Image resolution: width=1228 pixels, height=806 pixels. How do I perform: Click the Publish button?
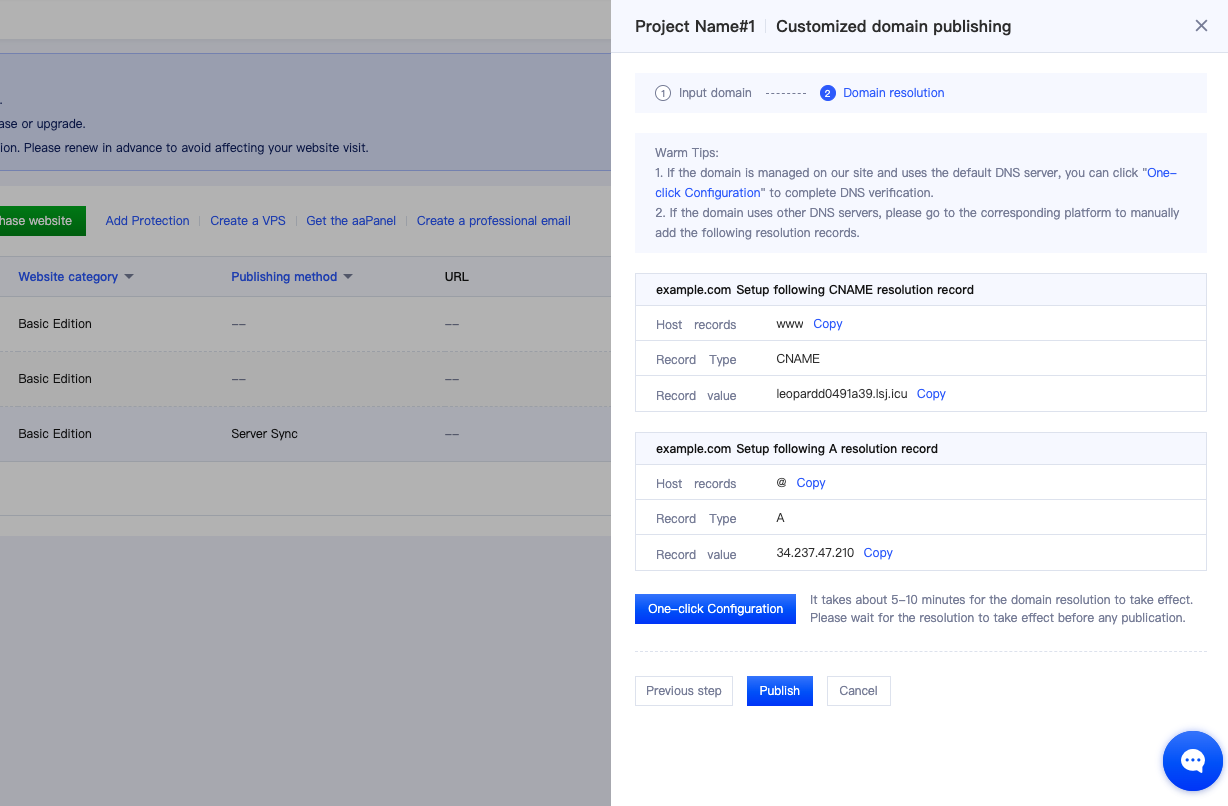point(779,691)
